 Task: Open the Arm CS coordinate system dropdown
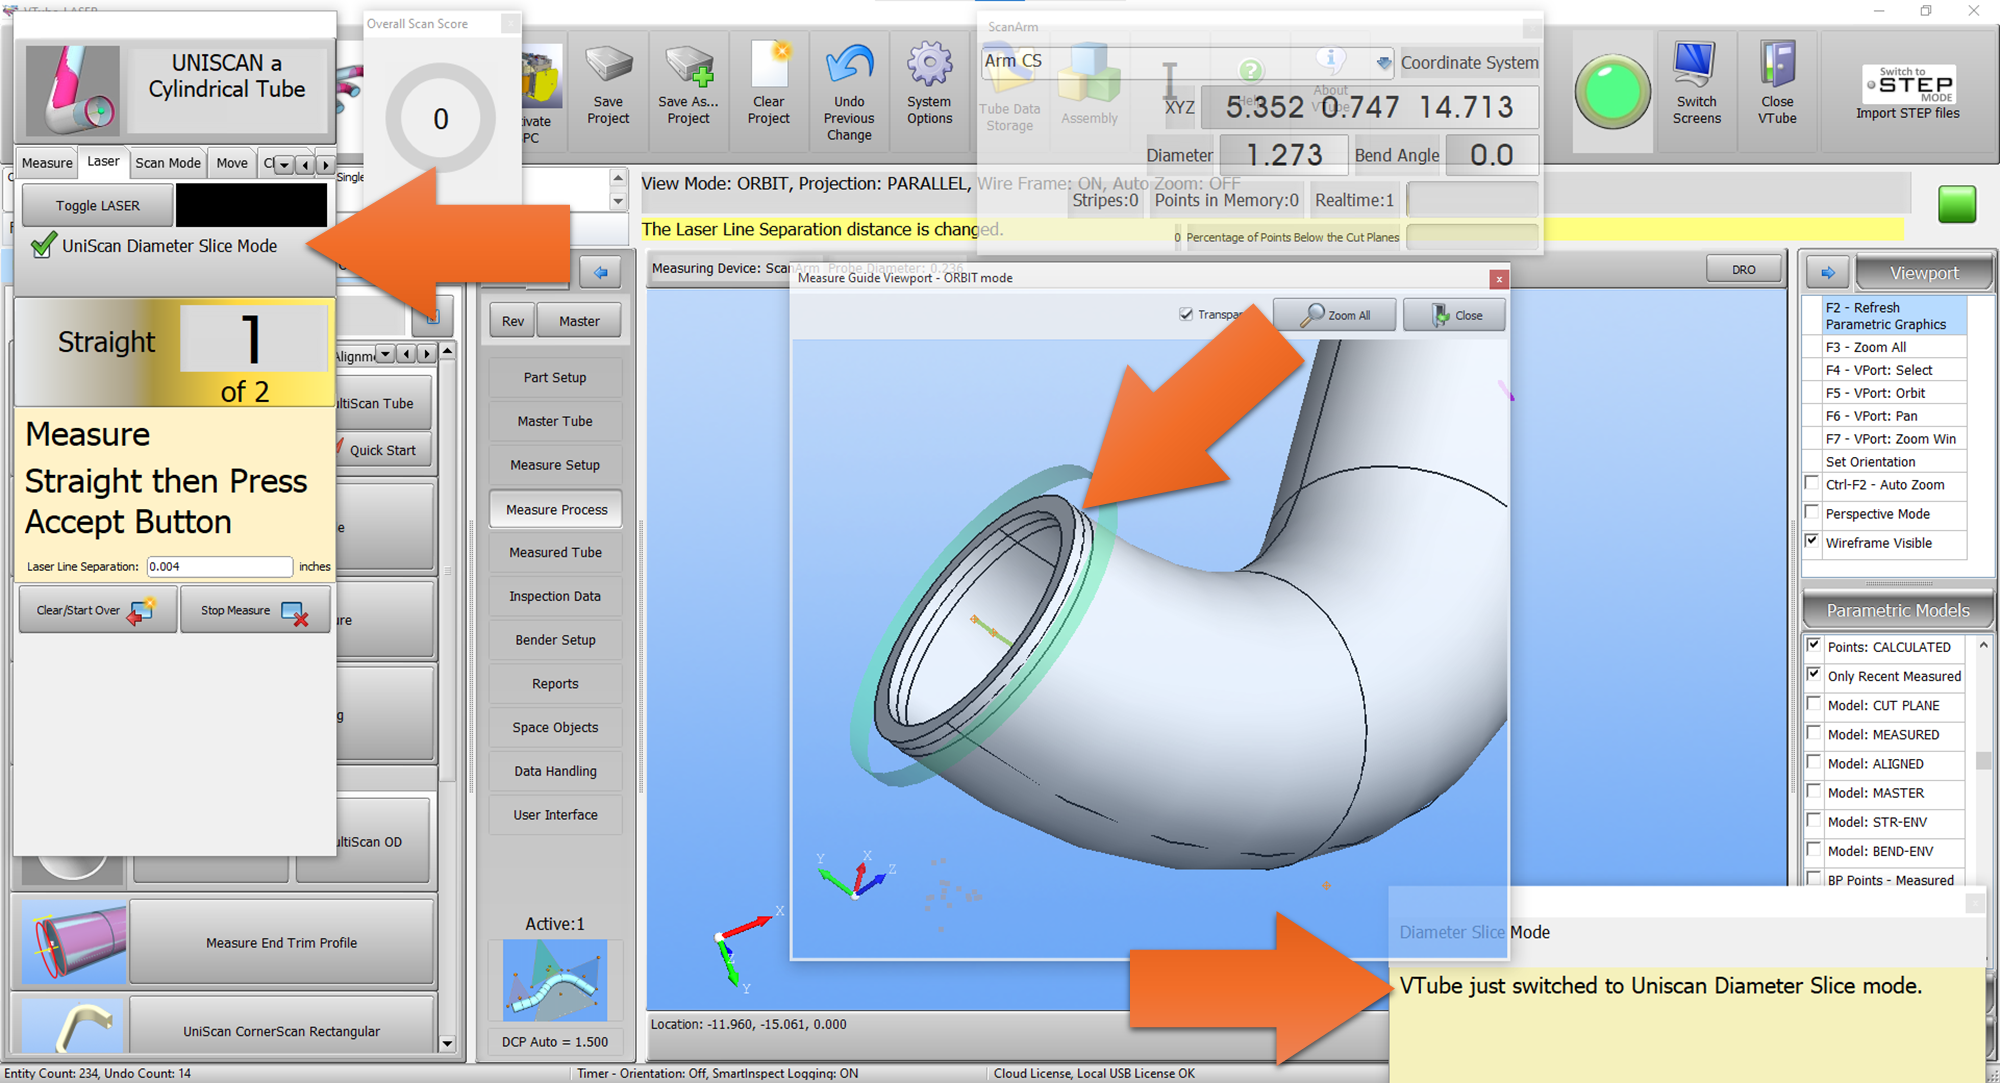(x=1383, y=63)
